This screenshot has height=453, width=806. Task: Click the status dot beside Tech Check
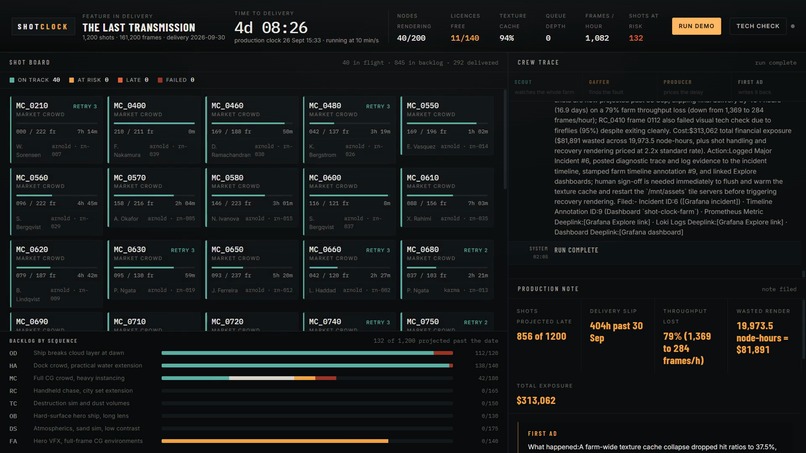792,26
